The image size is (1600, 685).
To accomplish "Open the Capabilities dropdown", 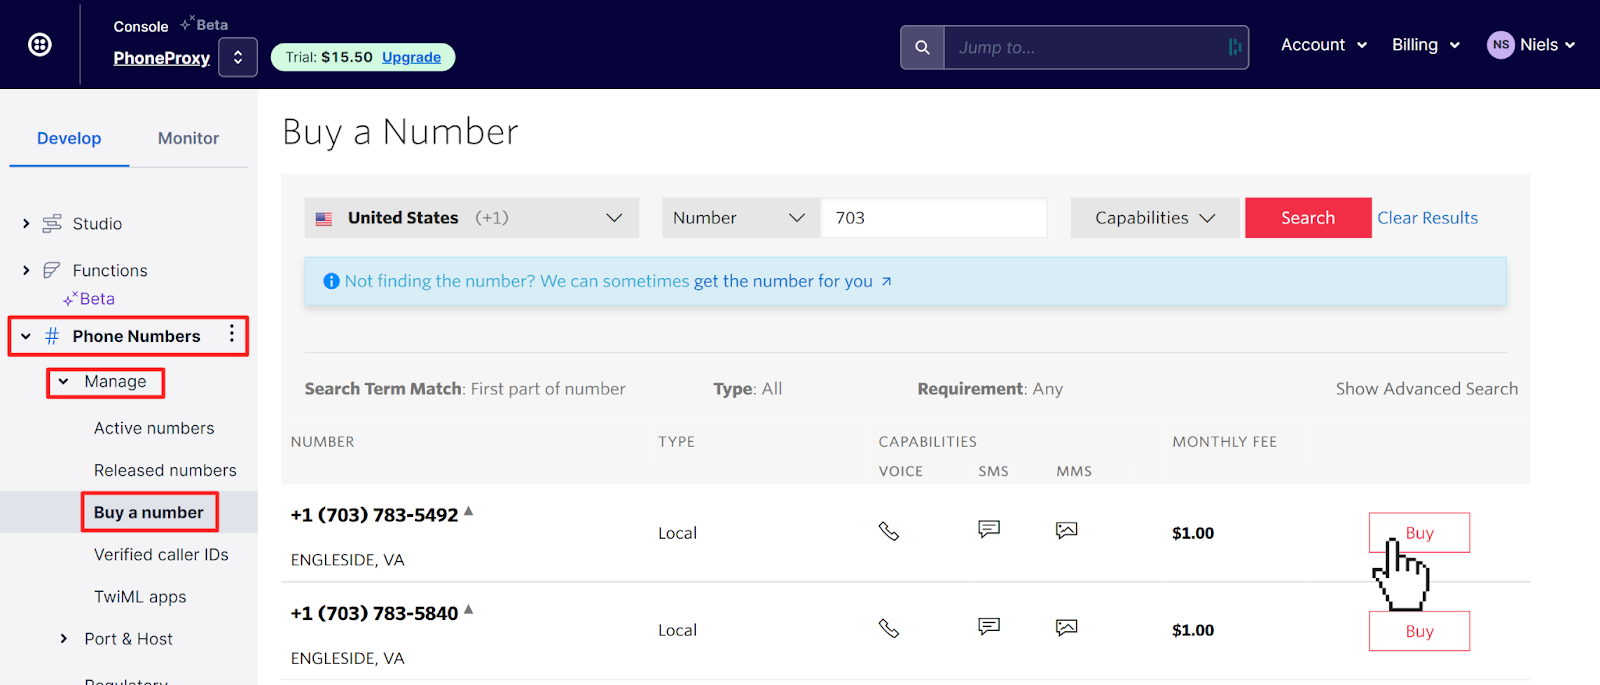I will [x=1155, y=218].
